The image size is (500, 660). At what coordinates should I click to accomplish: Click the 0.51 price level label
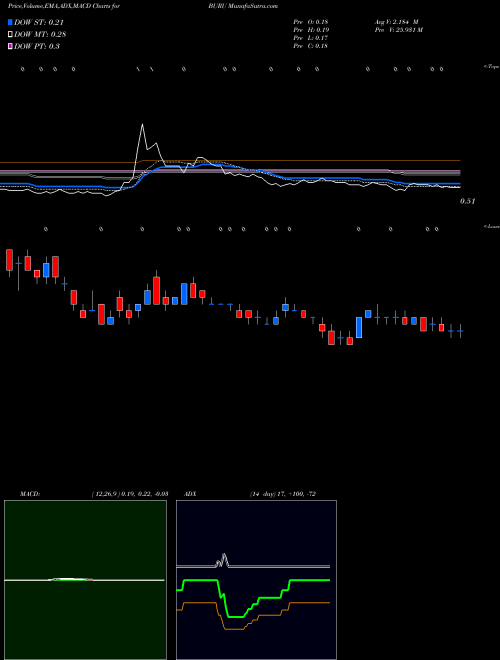(467, 201)
